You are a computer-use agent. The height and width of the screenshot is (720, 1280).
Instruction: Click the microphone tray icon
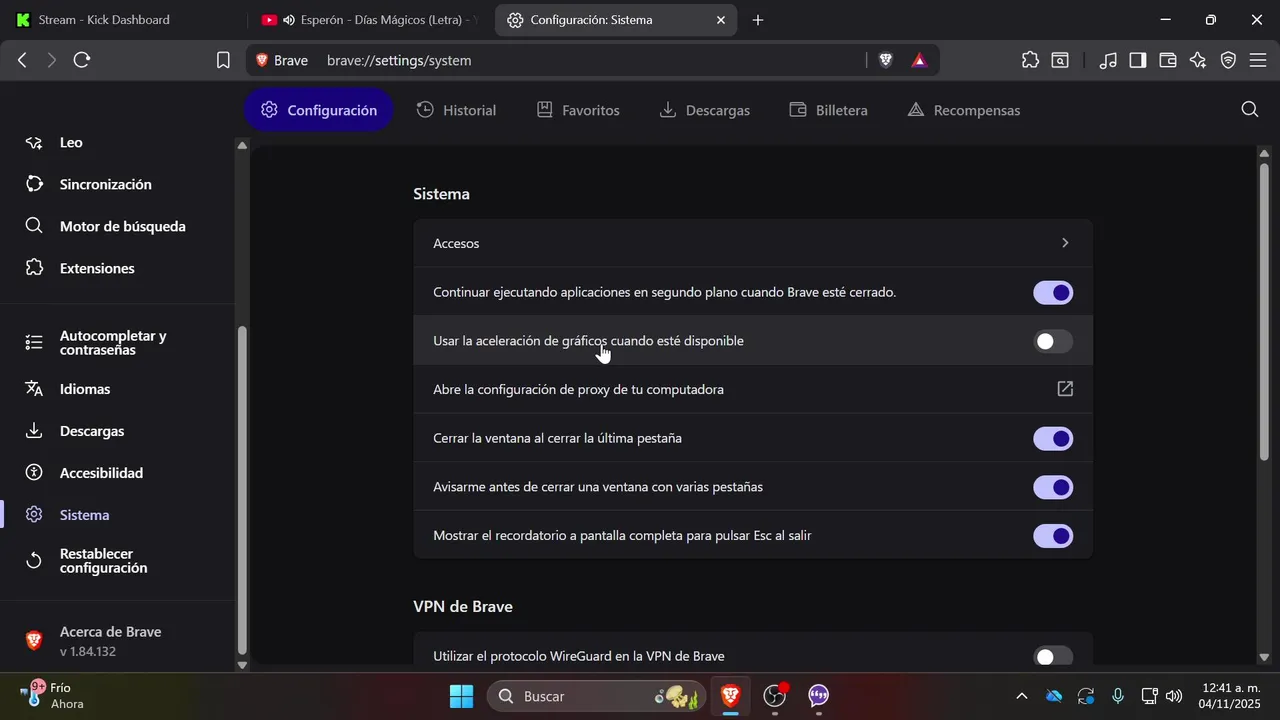pyautogui.click(x=1118, y=696)
